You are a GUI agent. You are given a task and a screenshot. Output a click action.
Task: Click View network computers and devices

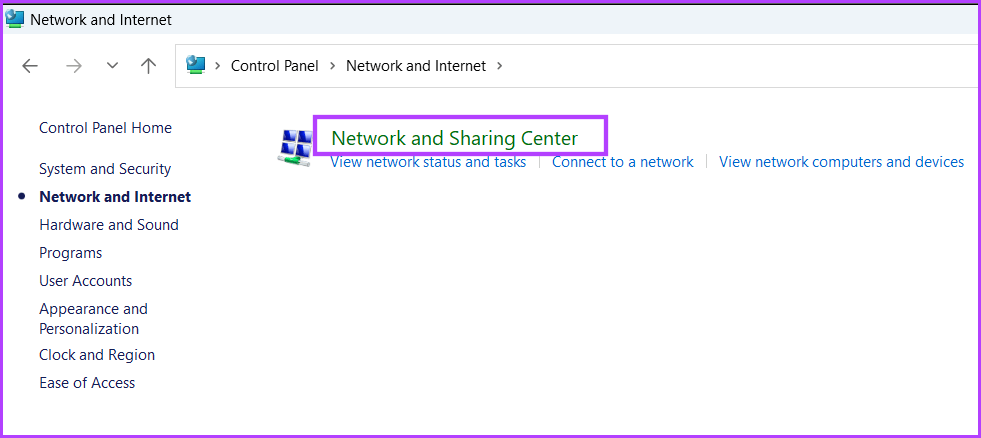[x=841, y=162]
